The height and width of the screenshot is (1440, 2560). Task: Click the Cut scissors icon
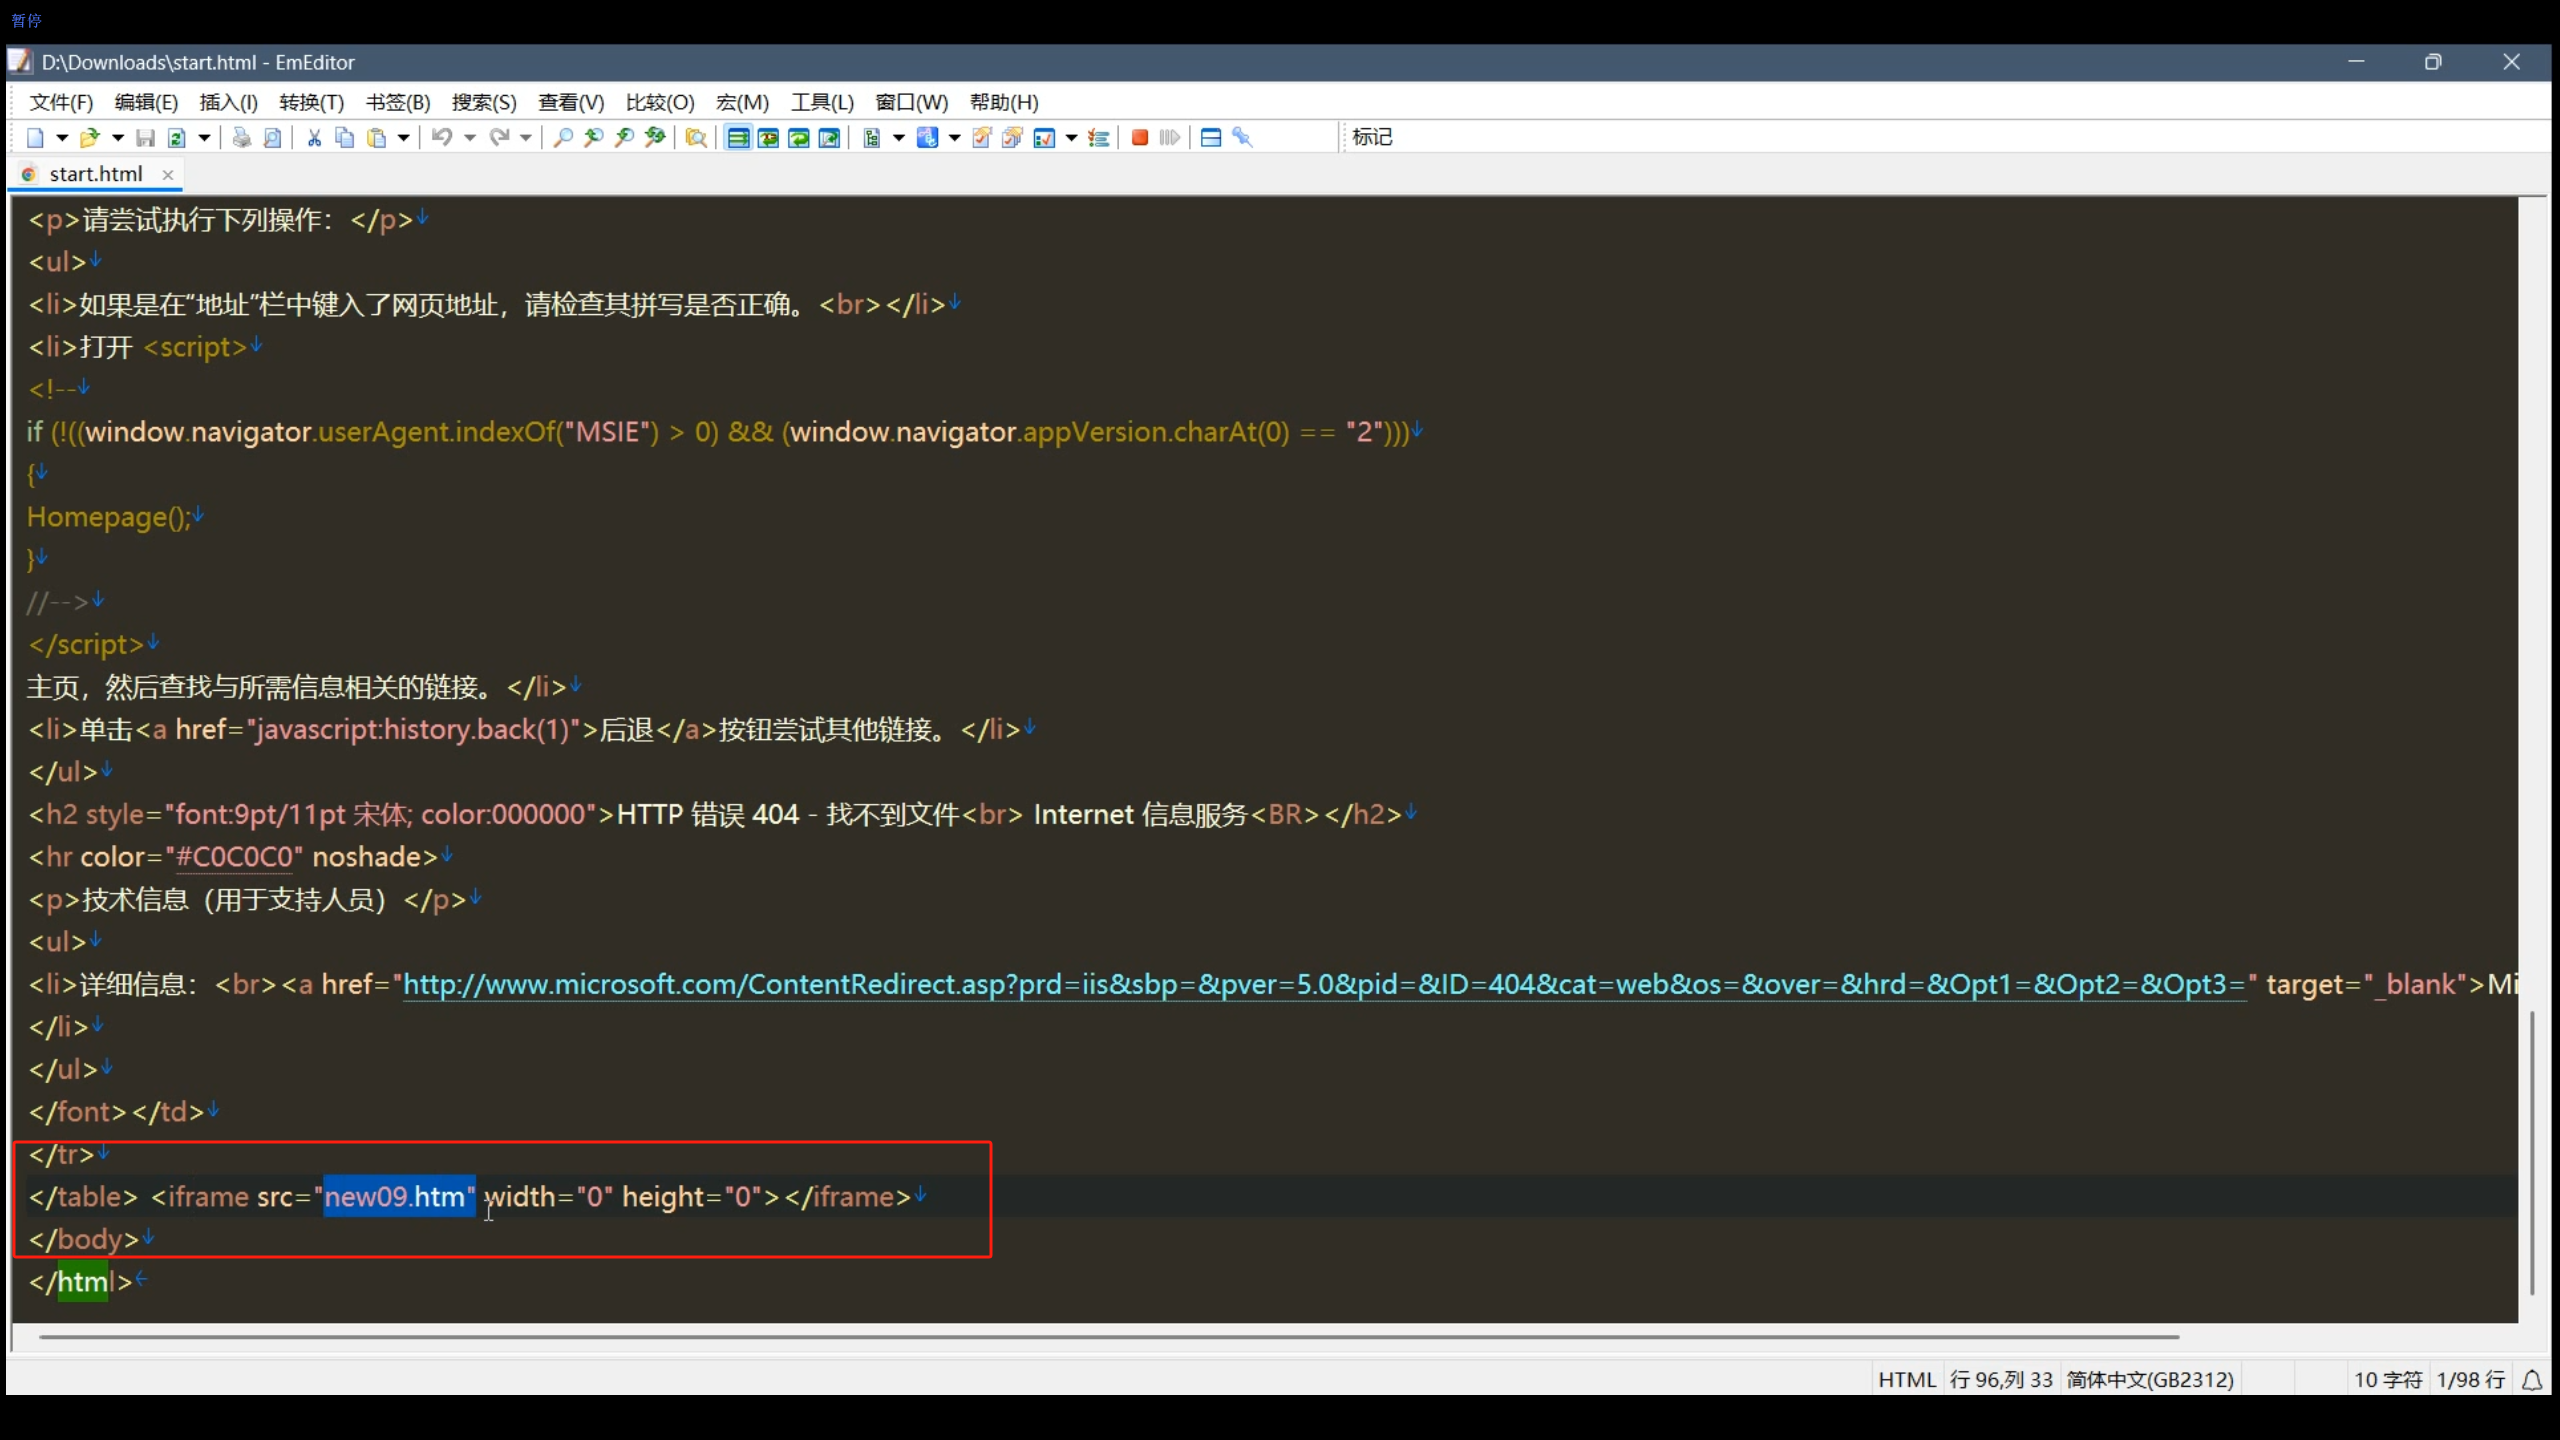tap(314, 138)
